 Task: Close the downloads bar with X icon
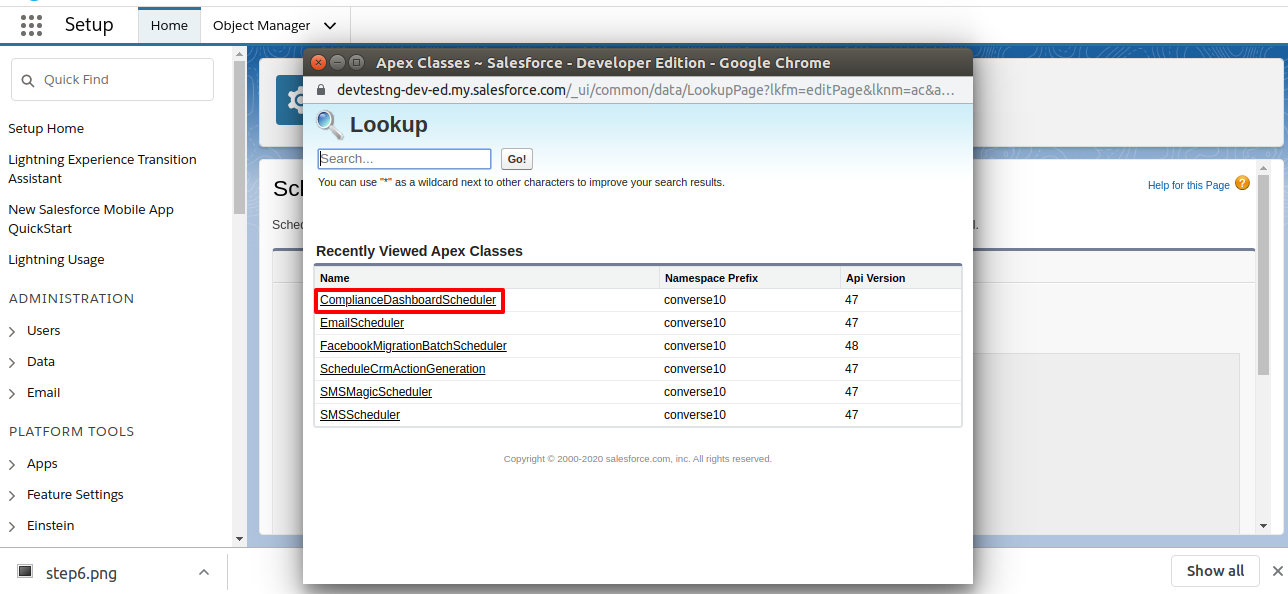coord(1277,571)
